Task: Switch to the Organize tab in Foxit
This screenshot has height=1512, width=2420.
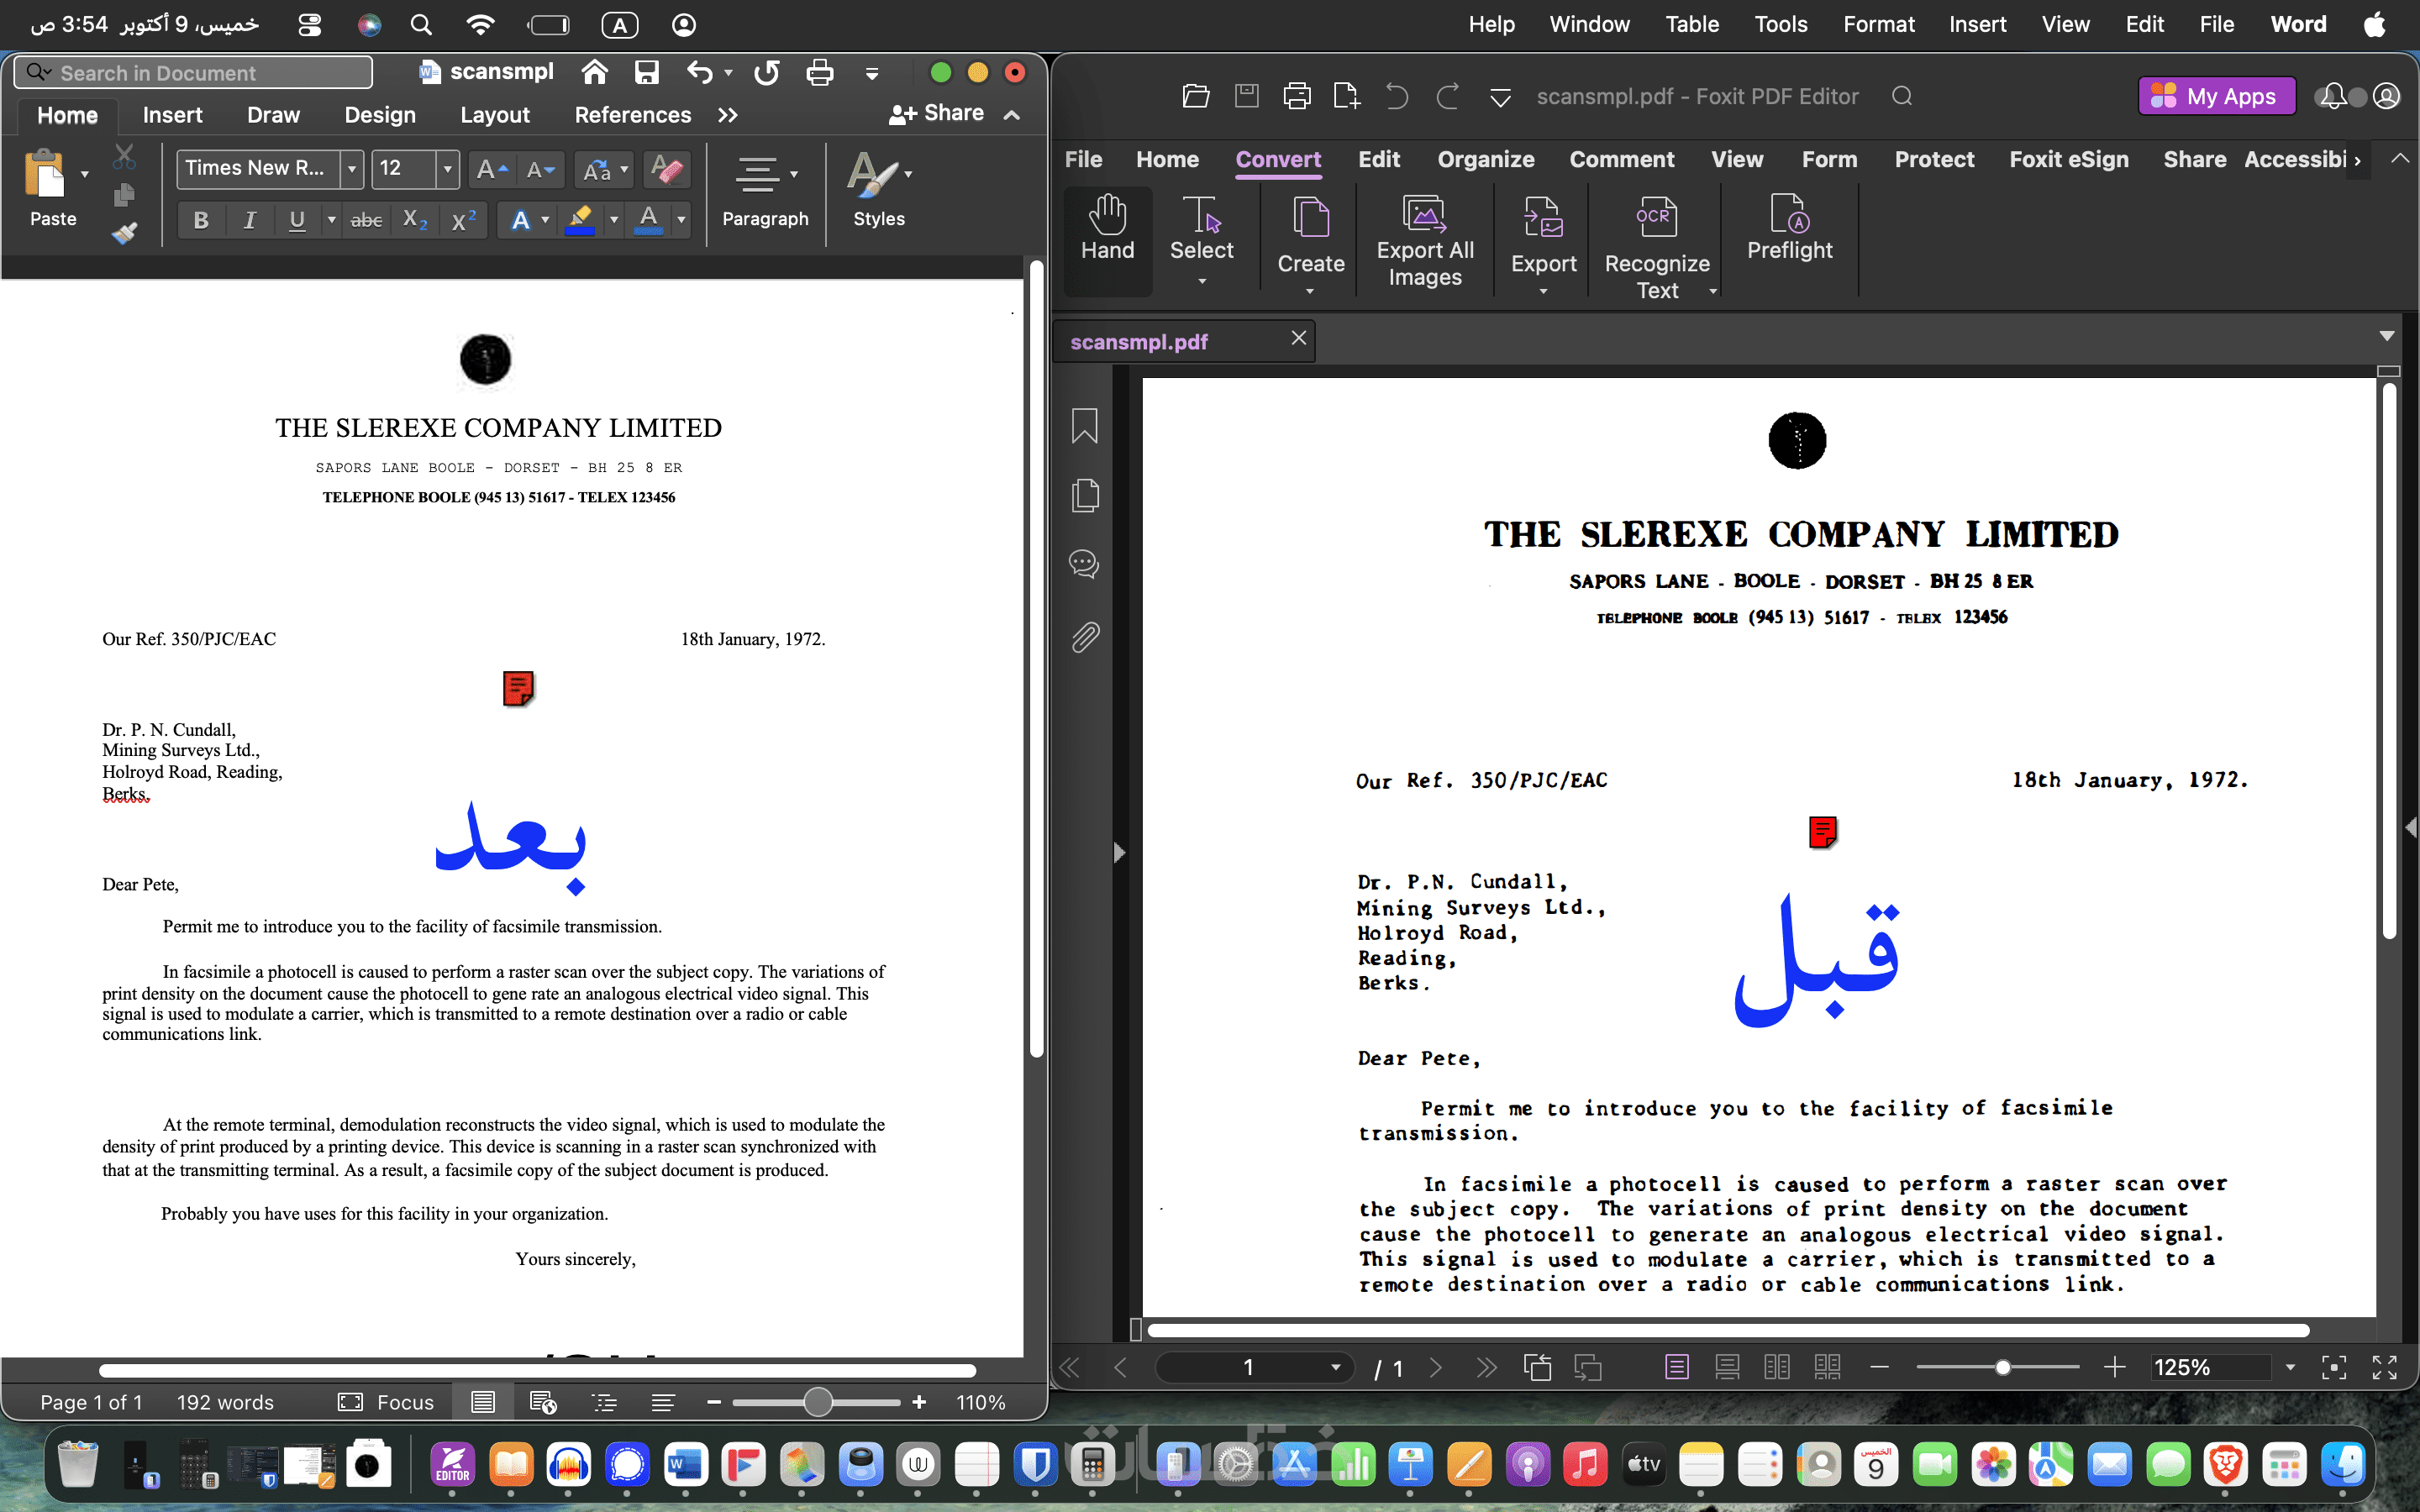Action: click(x=1485, y=159)
